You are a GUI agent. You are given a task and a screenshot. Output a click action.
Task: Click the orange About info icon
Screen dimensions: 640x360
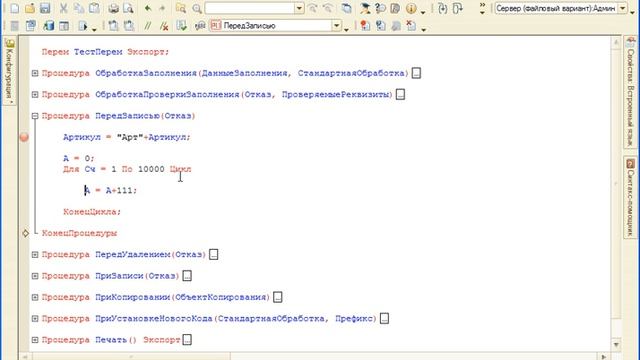coord(411,8)
